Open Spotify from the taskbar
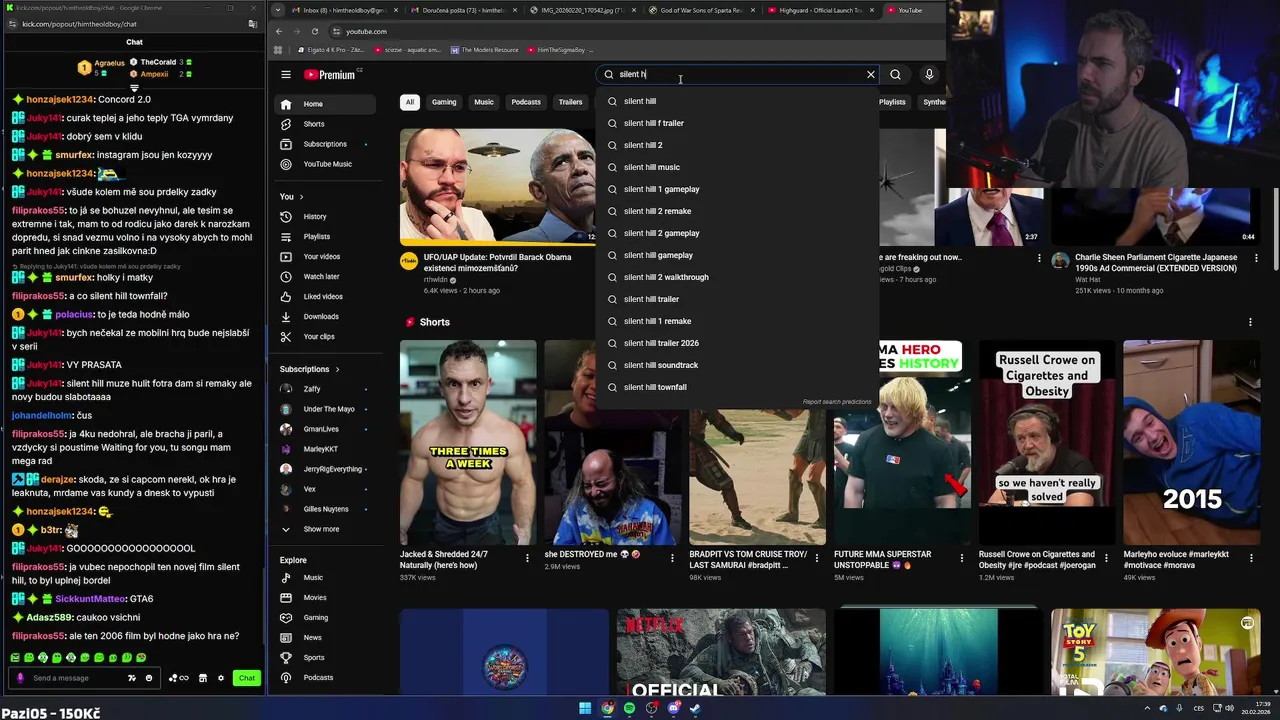 pyautogui.click(x=629, y=708)
